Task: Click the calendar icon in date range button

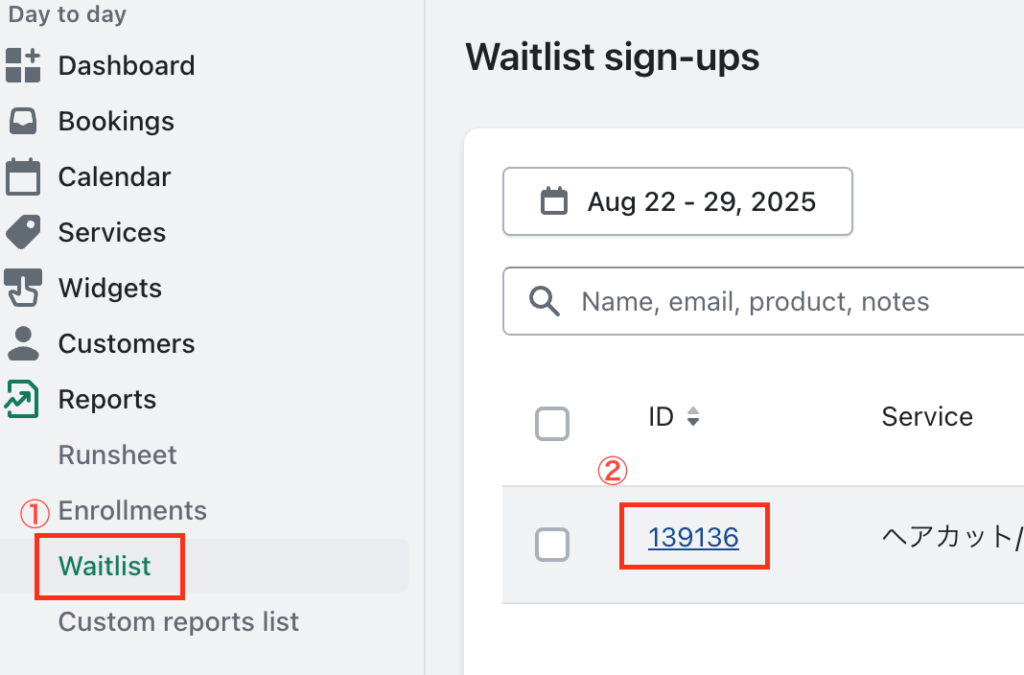Action: (553, 202)
